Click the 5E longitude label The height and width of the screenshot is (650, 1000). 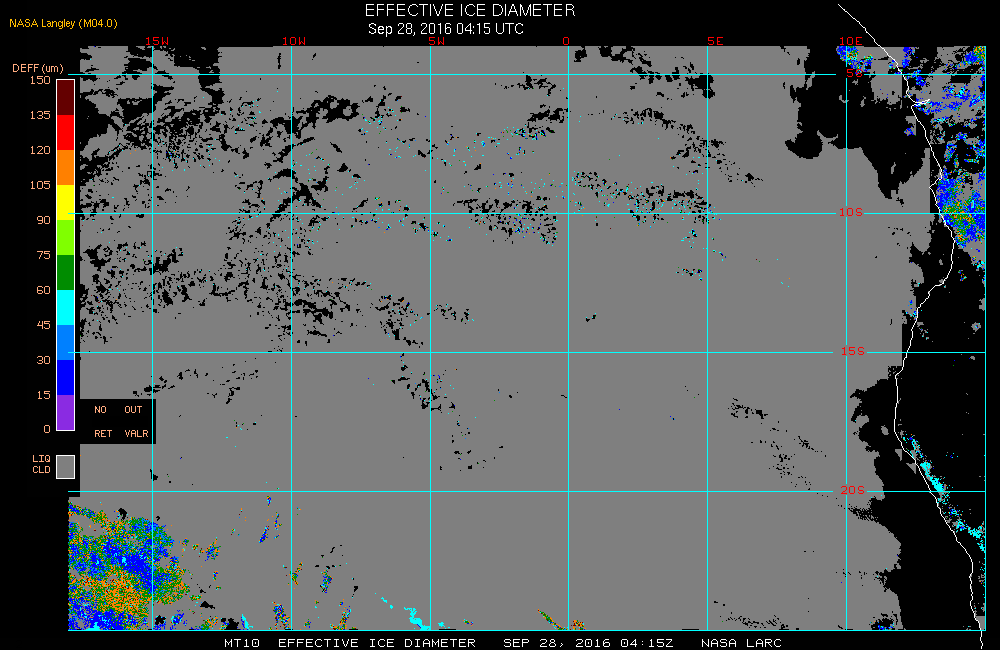pyautogui.click(x=716, y=41)
